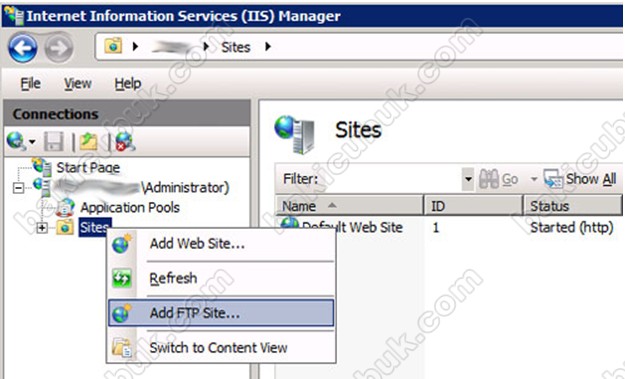Image resolution: width=625 pixels, height=379 pixels.
Task: Click the Application Pools icon
Action: pos(66,207)
